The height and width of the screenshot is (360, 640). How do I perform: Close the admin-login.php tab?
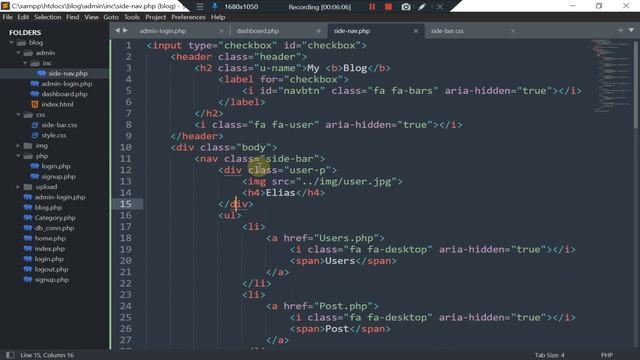(221, 31)
